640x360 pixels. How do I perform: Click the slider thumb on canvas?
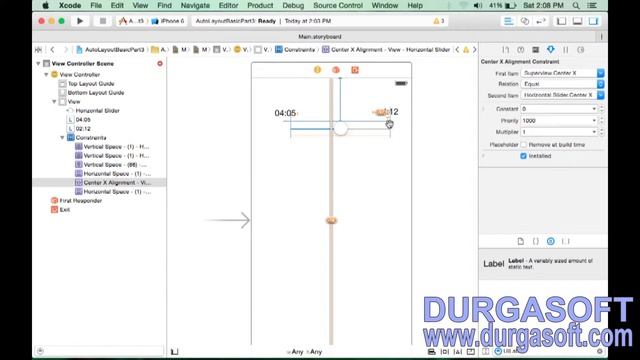(x=340, y=129)
